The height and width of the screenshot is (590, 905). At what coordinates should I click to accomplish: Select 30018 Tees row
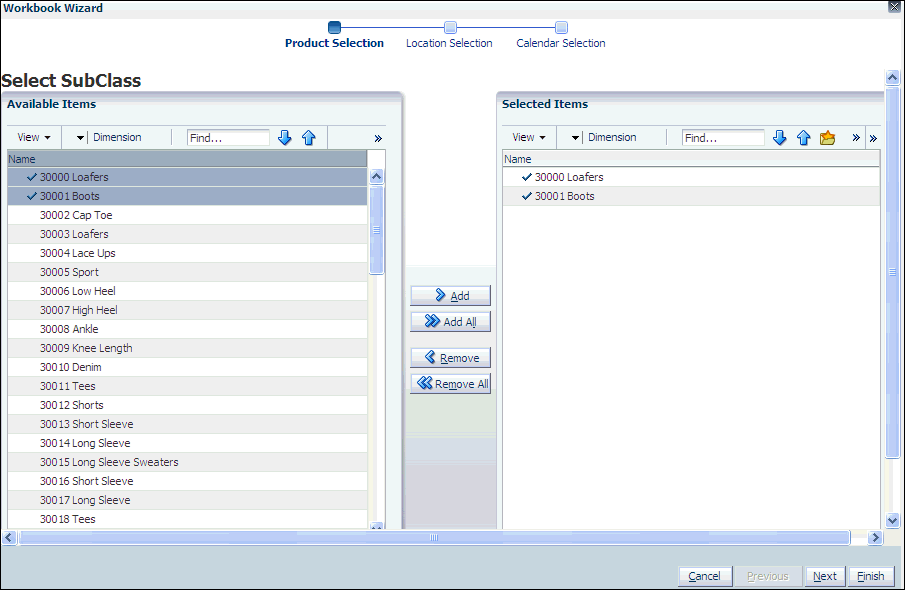point(187,520)
